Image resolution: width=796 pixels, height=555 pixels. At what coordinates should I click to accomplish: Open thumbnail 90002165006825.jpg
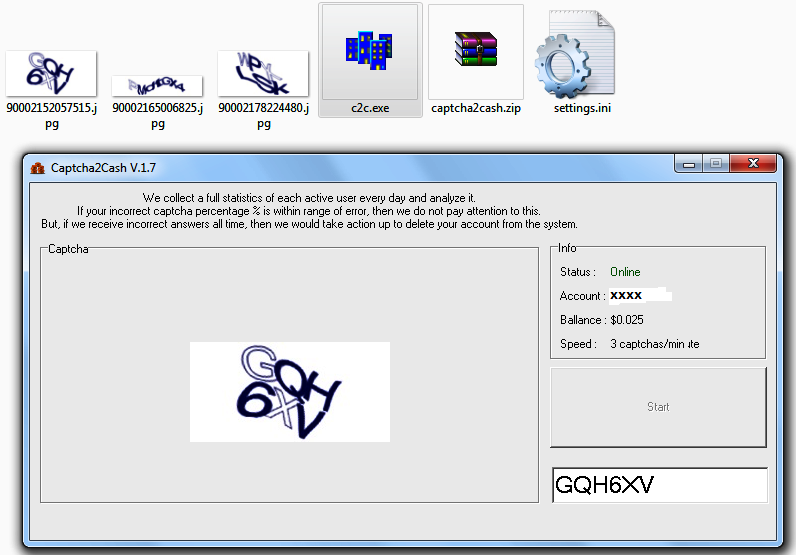[x=157, y=86]
